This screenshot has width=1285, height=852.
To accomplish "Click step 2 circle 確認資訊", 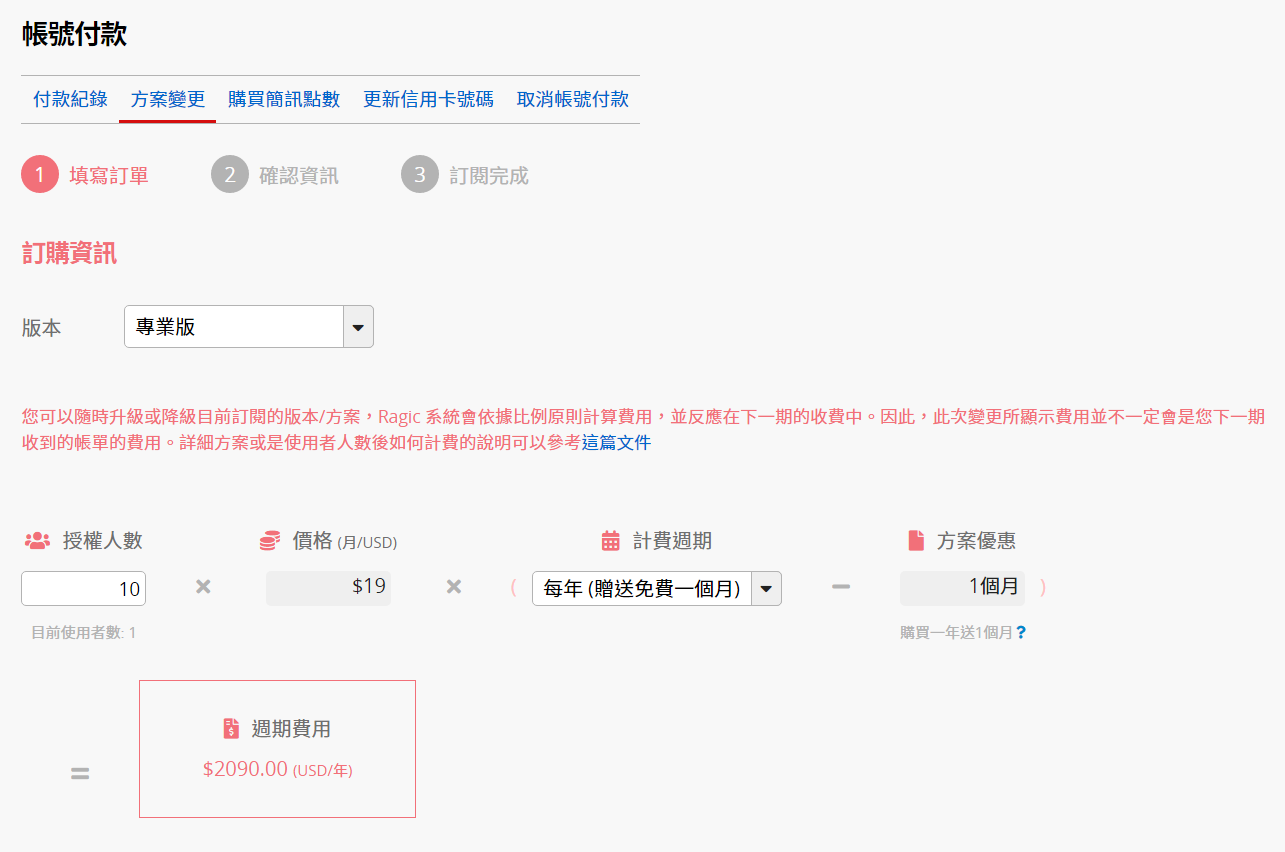I will pyautogui.click(x=230, y=175).
